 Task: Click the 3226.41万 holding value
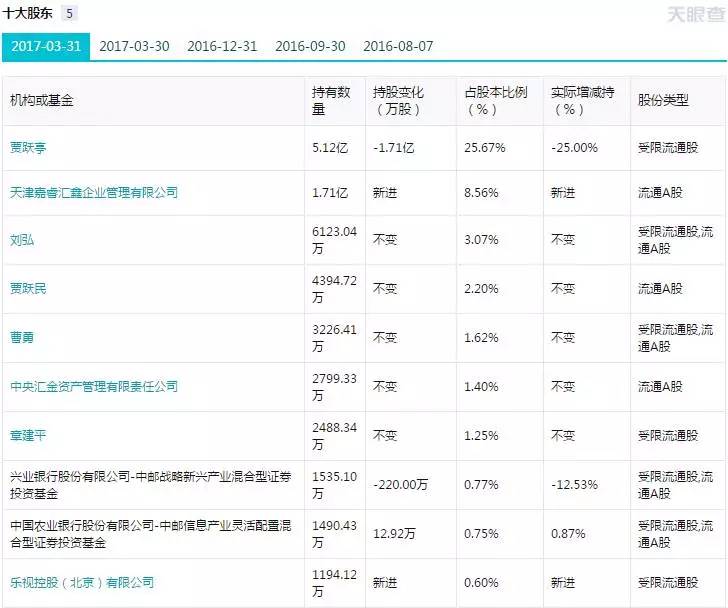[x=334, y=337]
